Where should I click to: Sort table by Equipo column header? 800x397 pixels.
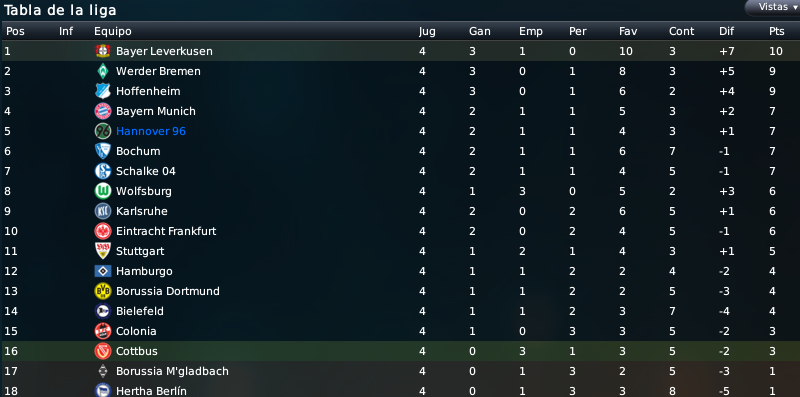(113, 31)
